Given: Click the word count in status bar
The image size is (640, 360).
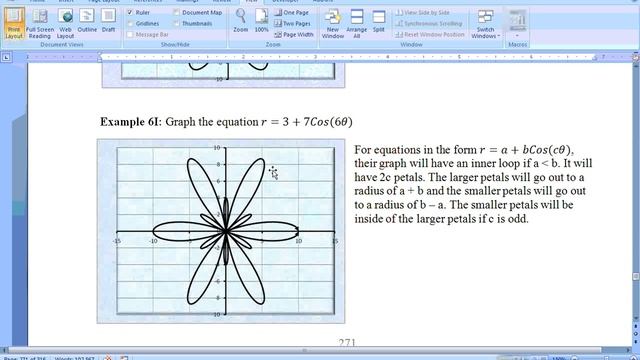Looking at the screenshot, I should (x=74, y=358).
